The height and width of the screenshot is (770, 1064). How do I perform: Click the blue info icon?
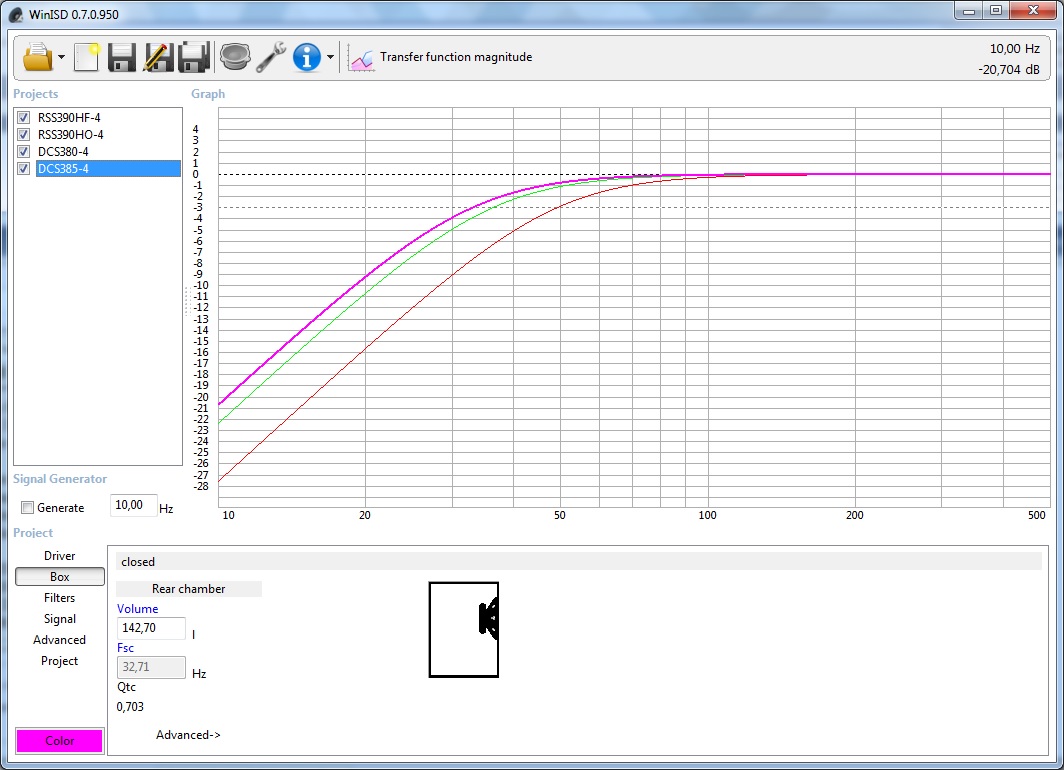pos(307,57)
